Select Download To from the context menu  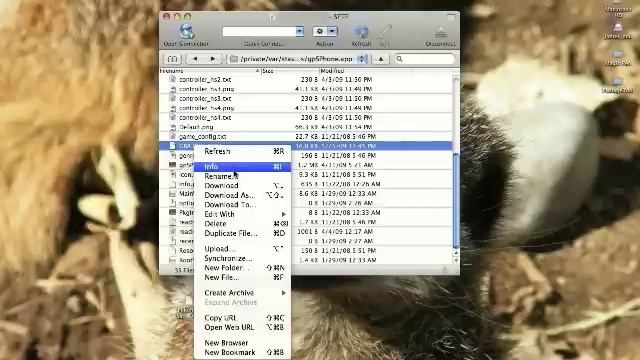click(242, 204)
